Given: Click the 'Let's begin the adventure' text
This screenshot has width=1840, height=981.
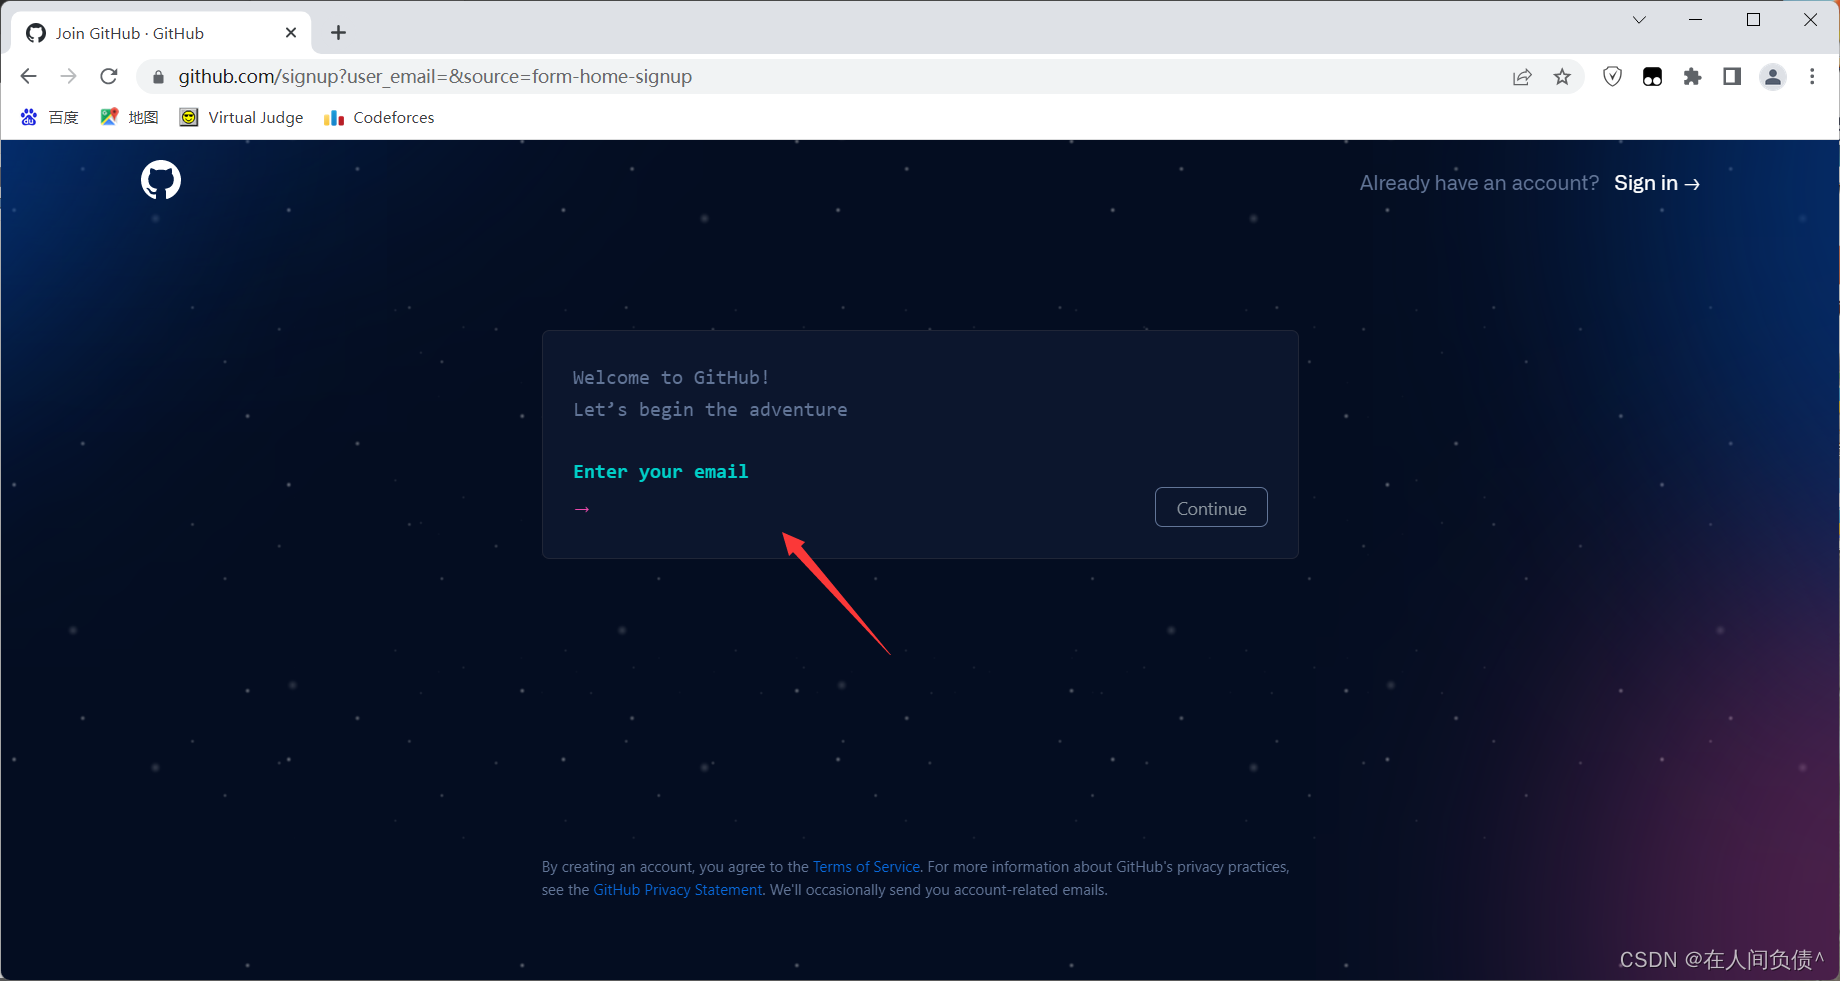Looking at the screenshot, I should (710, 410).
